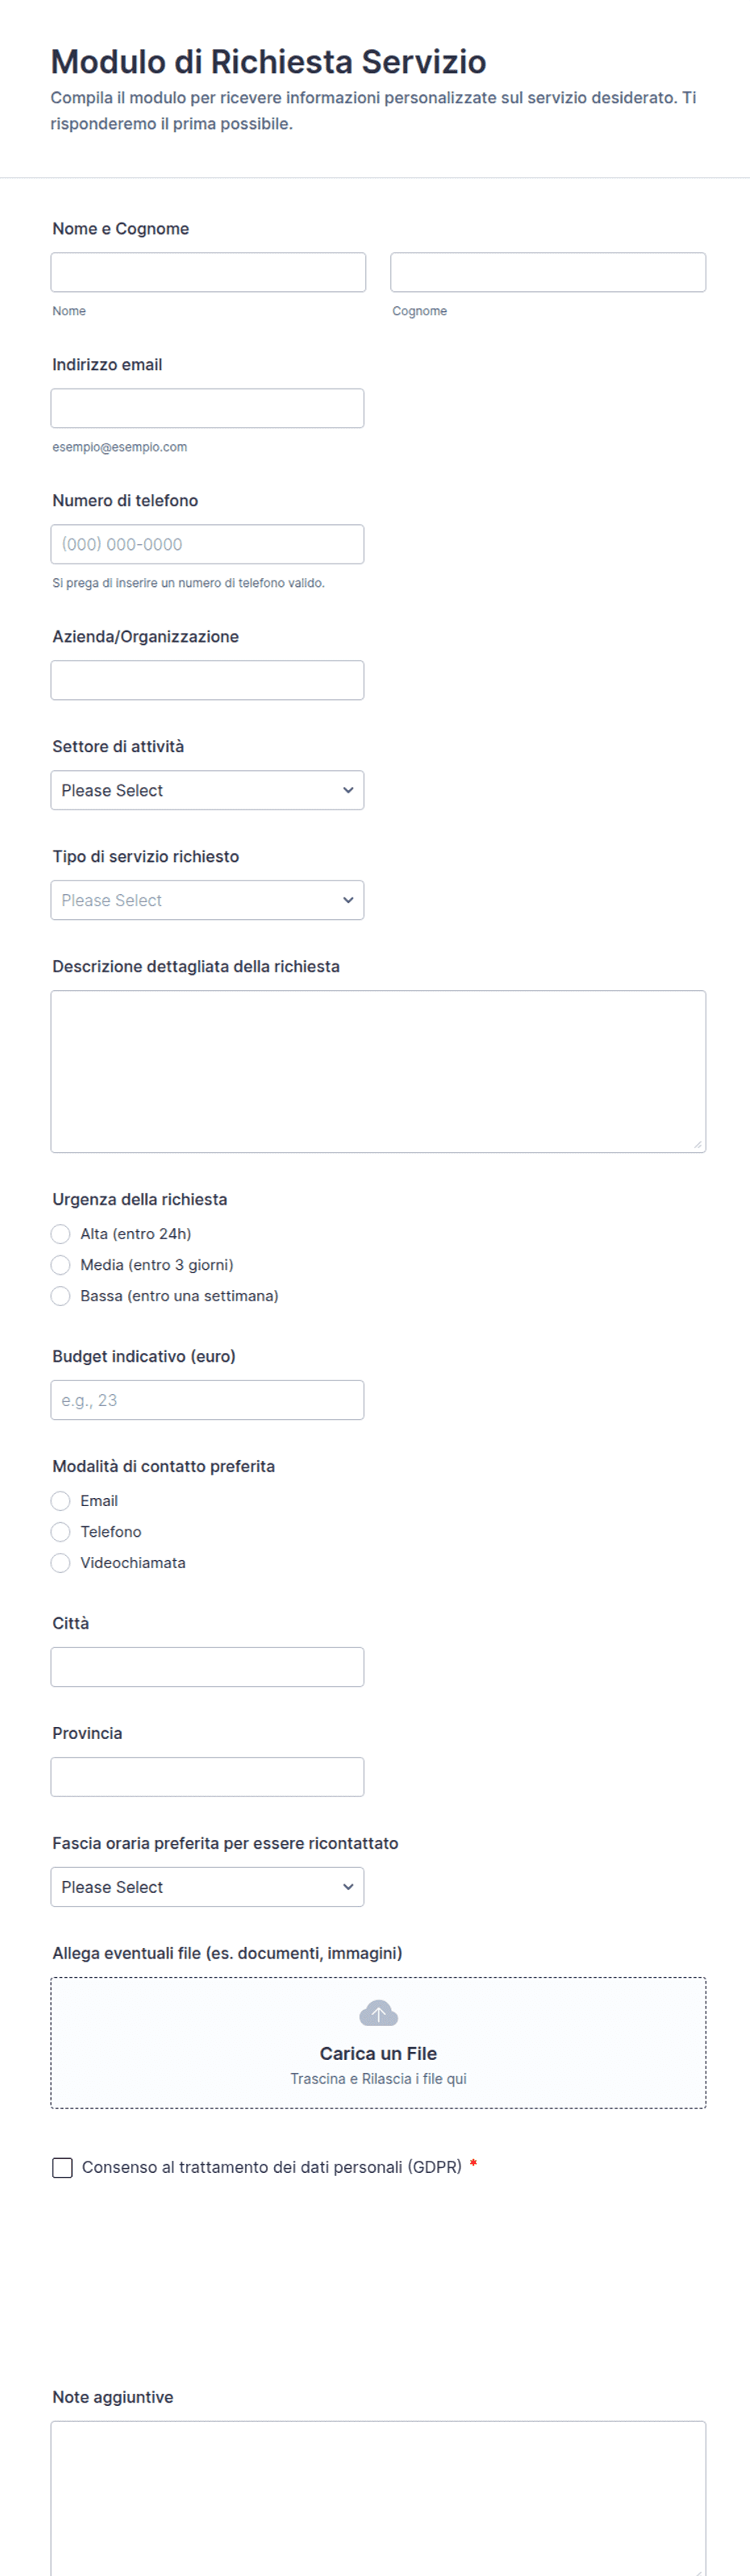Click the Carica un File upload area
This screenshot has width=750, height=2576.
(x=378, y=2043)
